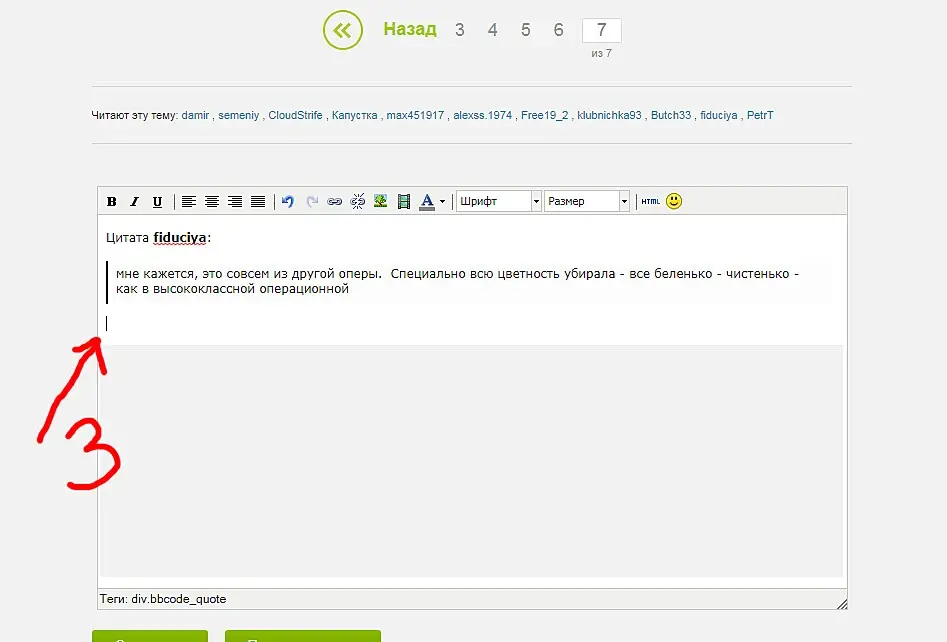
Task: Open user profile klubnichka93
Action: [609, 115]
